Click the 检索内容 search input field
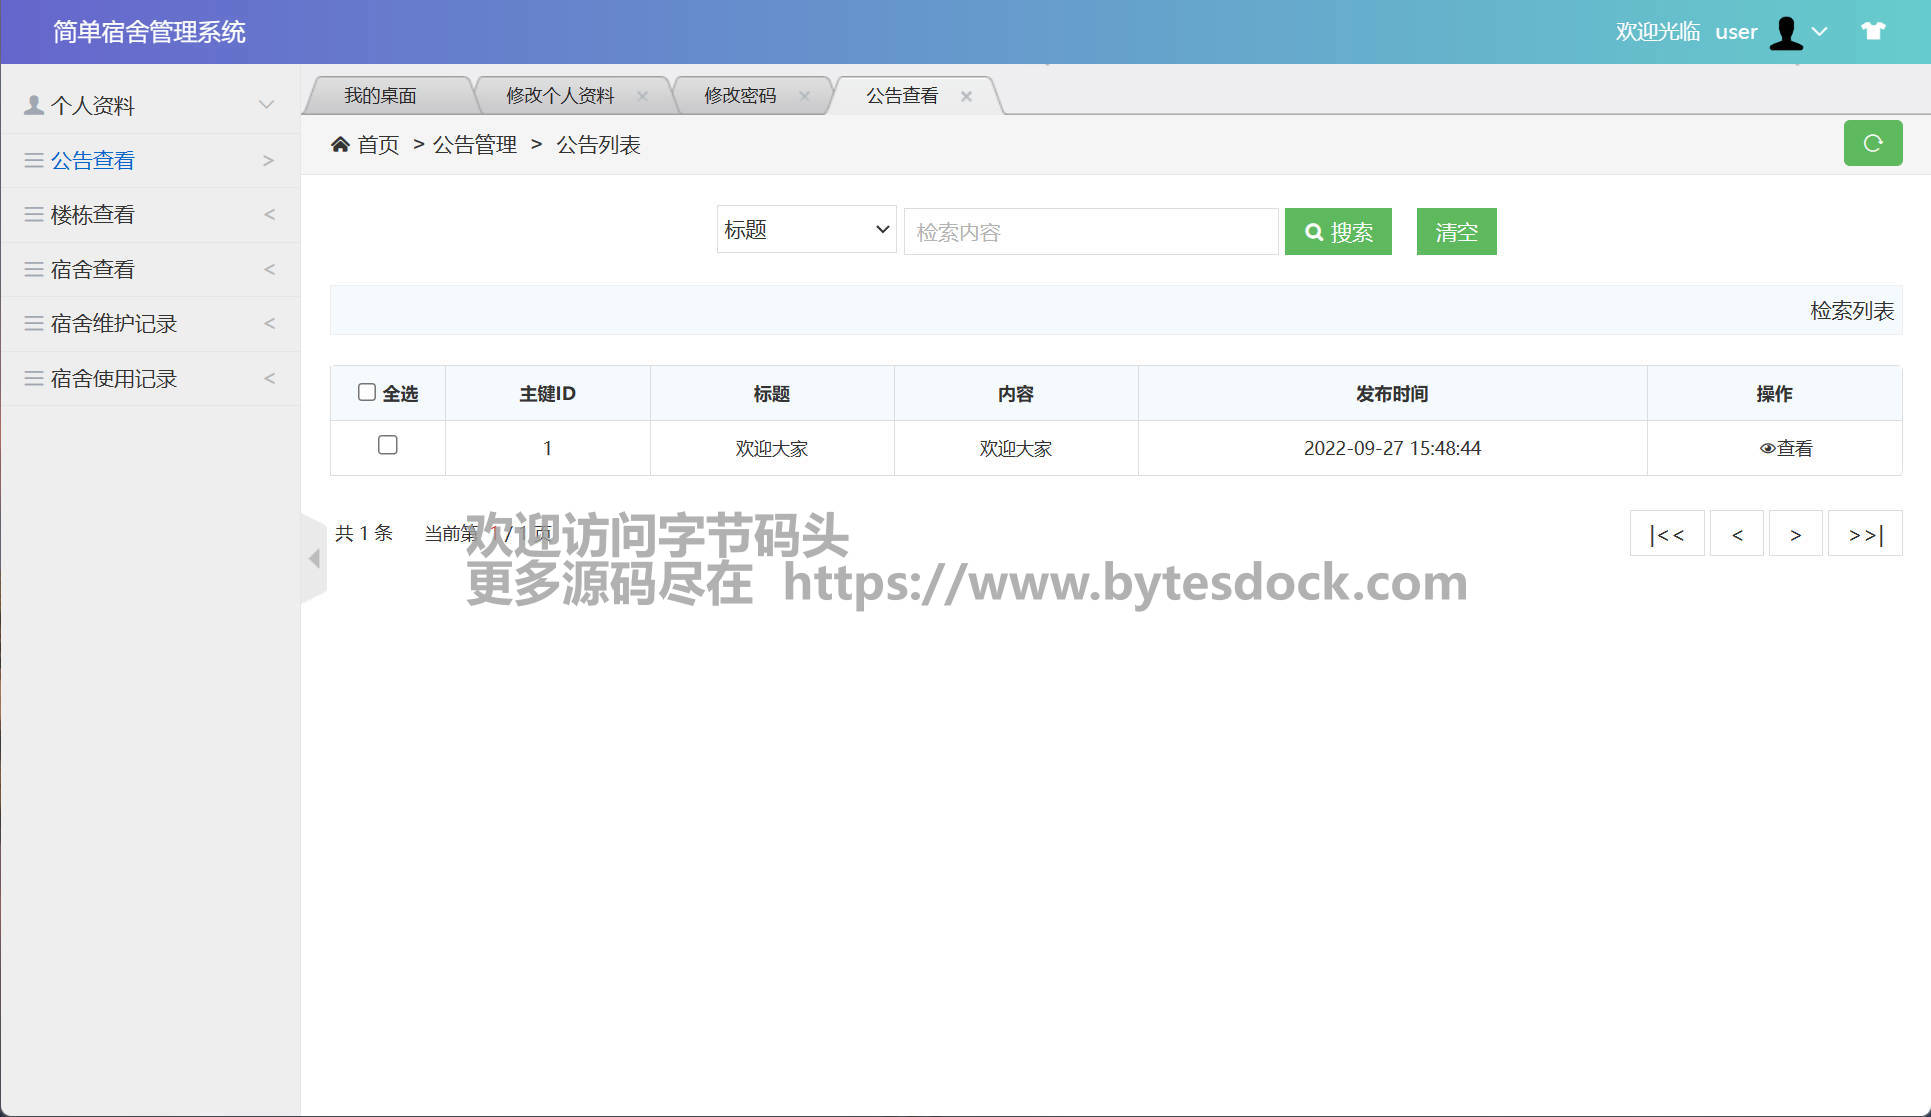Image resolution: width=1931 pixels, height=1117 pixels. point(1090,232)
